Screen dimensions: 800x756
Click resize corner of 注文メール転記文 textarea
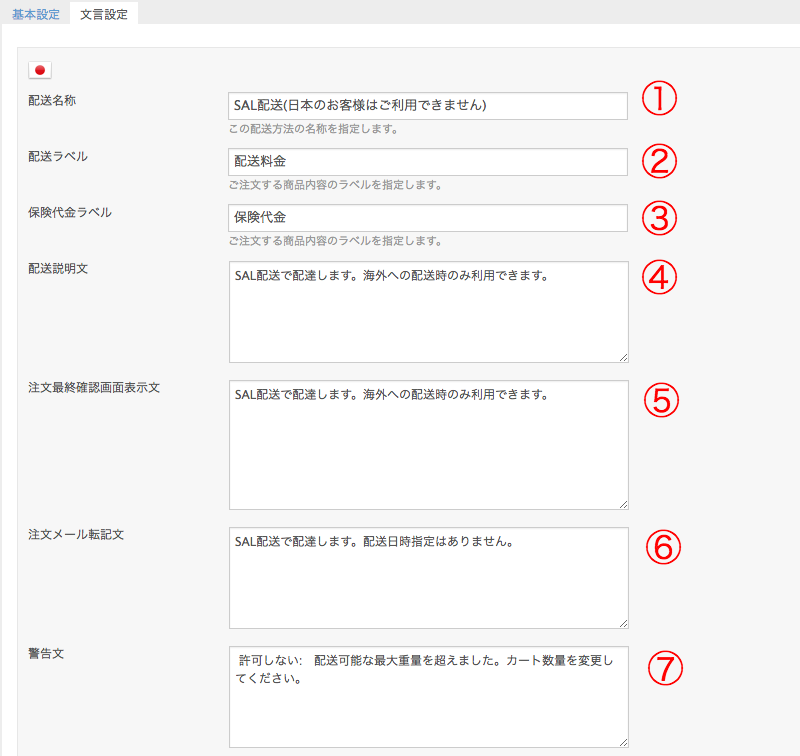(623, 623)
